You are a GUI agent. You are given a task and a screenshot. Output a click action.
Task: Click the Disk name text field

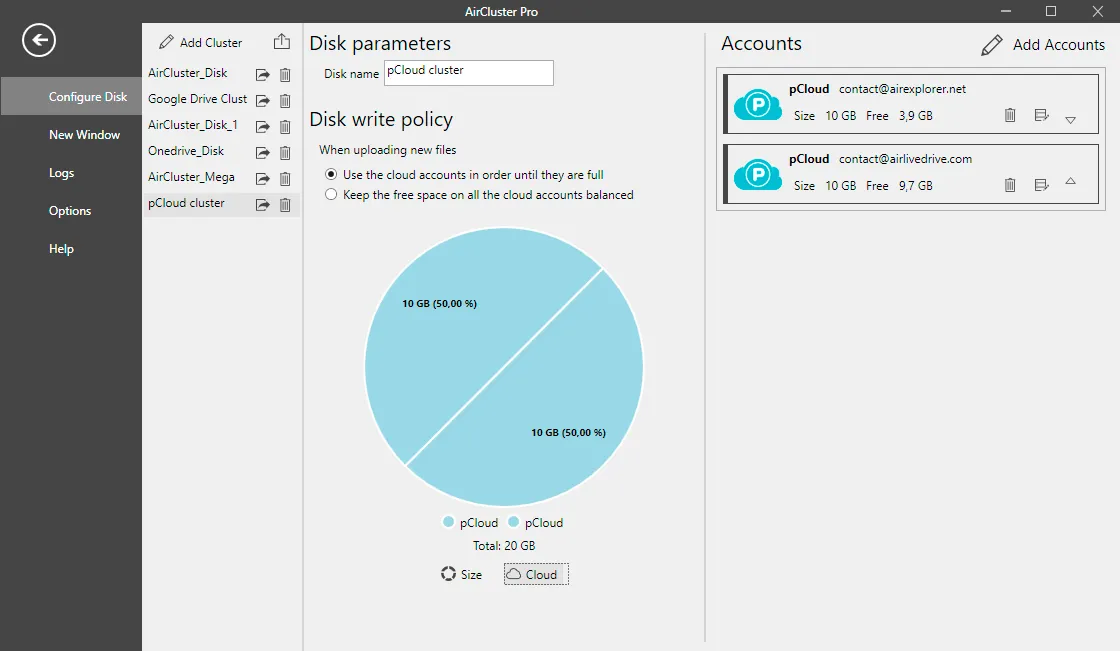pyautogui.click(x=469, y=73)
